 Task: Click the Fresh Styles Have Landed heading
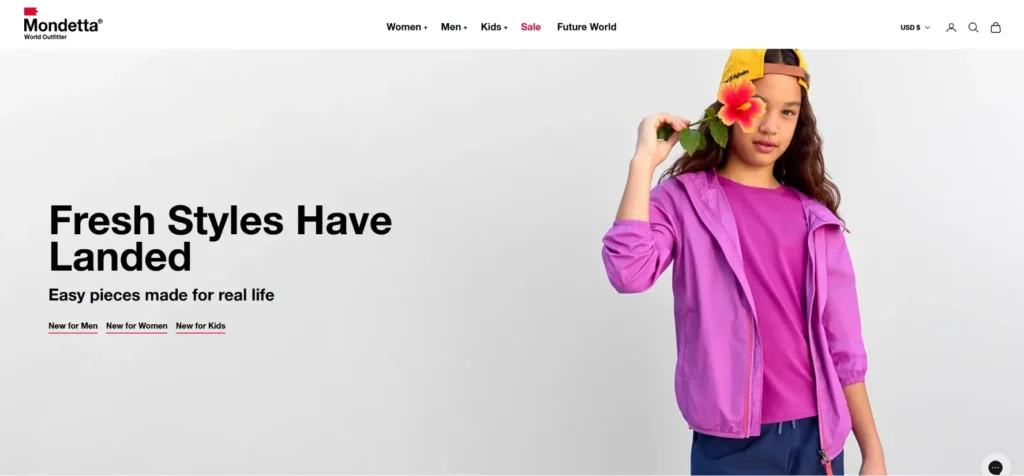(x=220, y=238)
